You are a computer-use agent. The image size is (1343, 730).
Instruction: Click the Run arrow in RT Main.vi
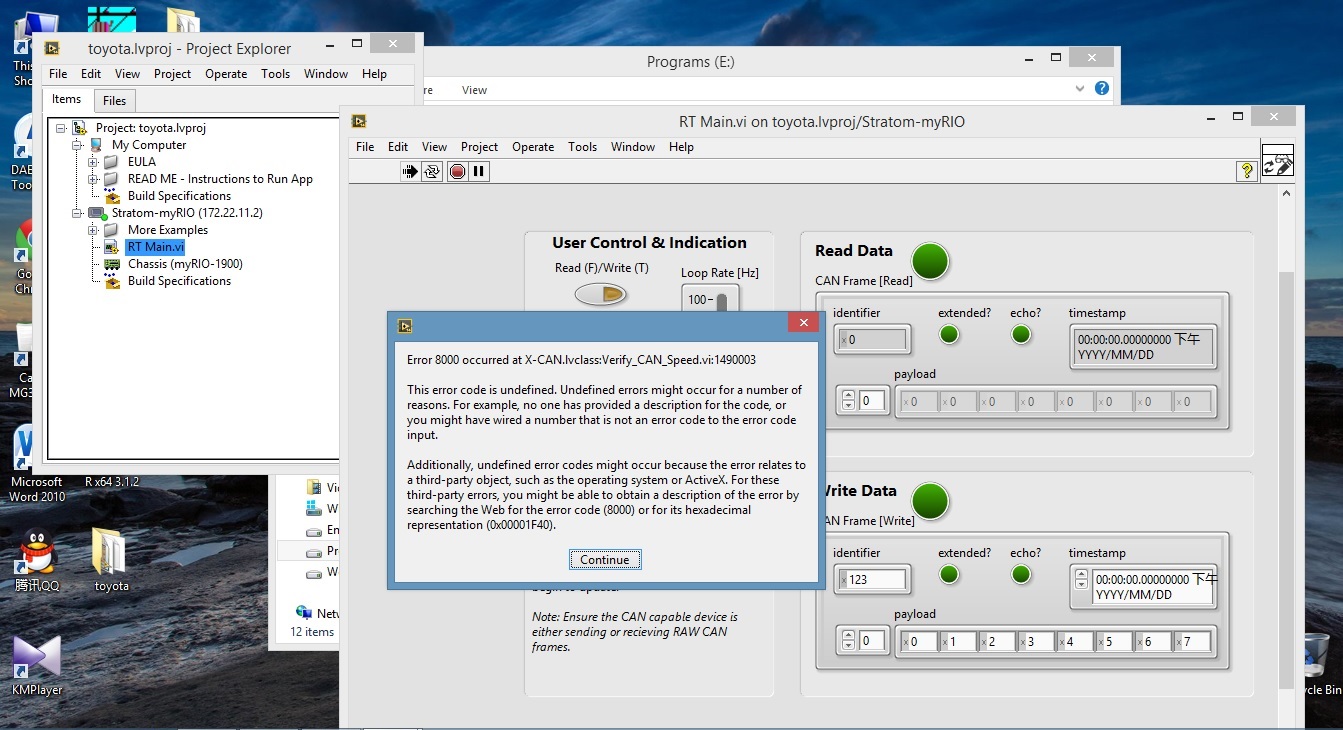click(x=410, y=171)
